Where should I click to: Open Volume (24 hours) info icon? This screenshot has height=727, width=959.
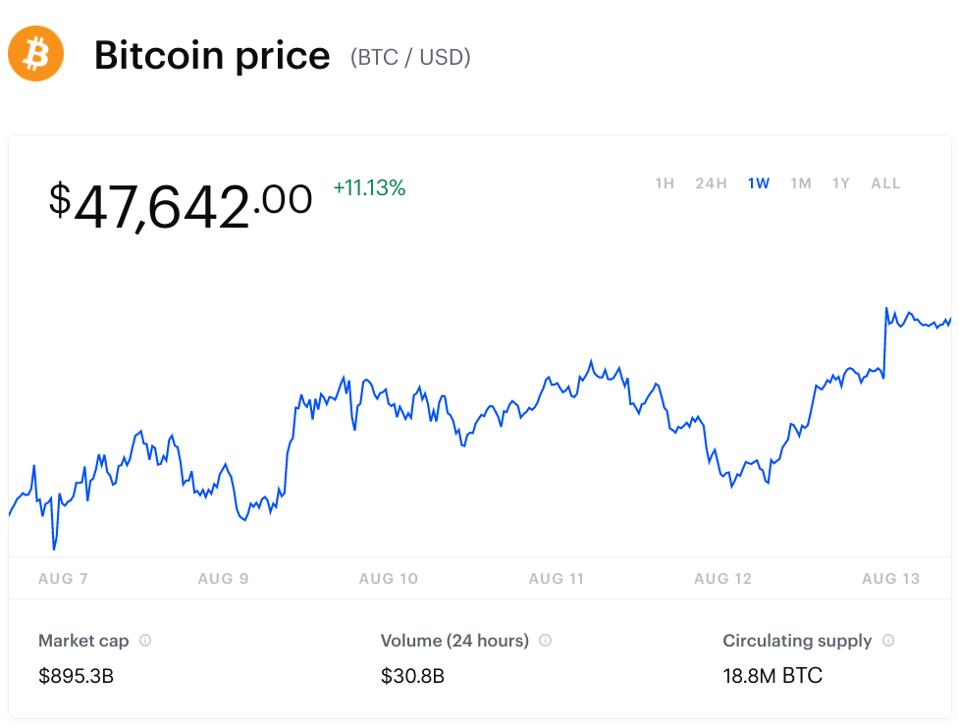tap(545, 640)
